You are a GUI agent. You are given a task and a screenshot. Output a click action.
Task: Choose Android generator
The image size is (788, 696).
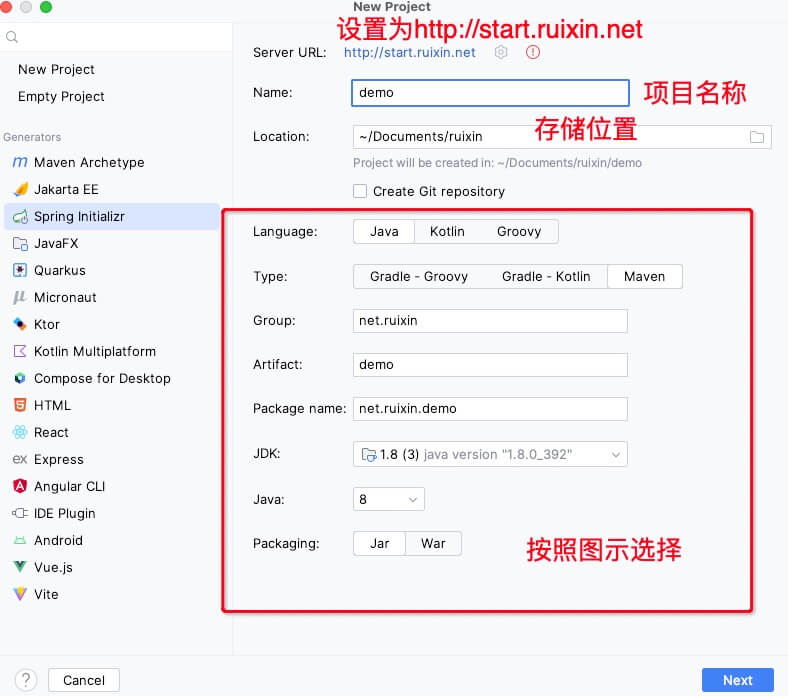(112, 540)
